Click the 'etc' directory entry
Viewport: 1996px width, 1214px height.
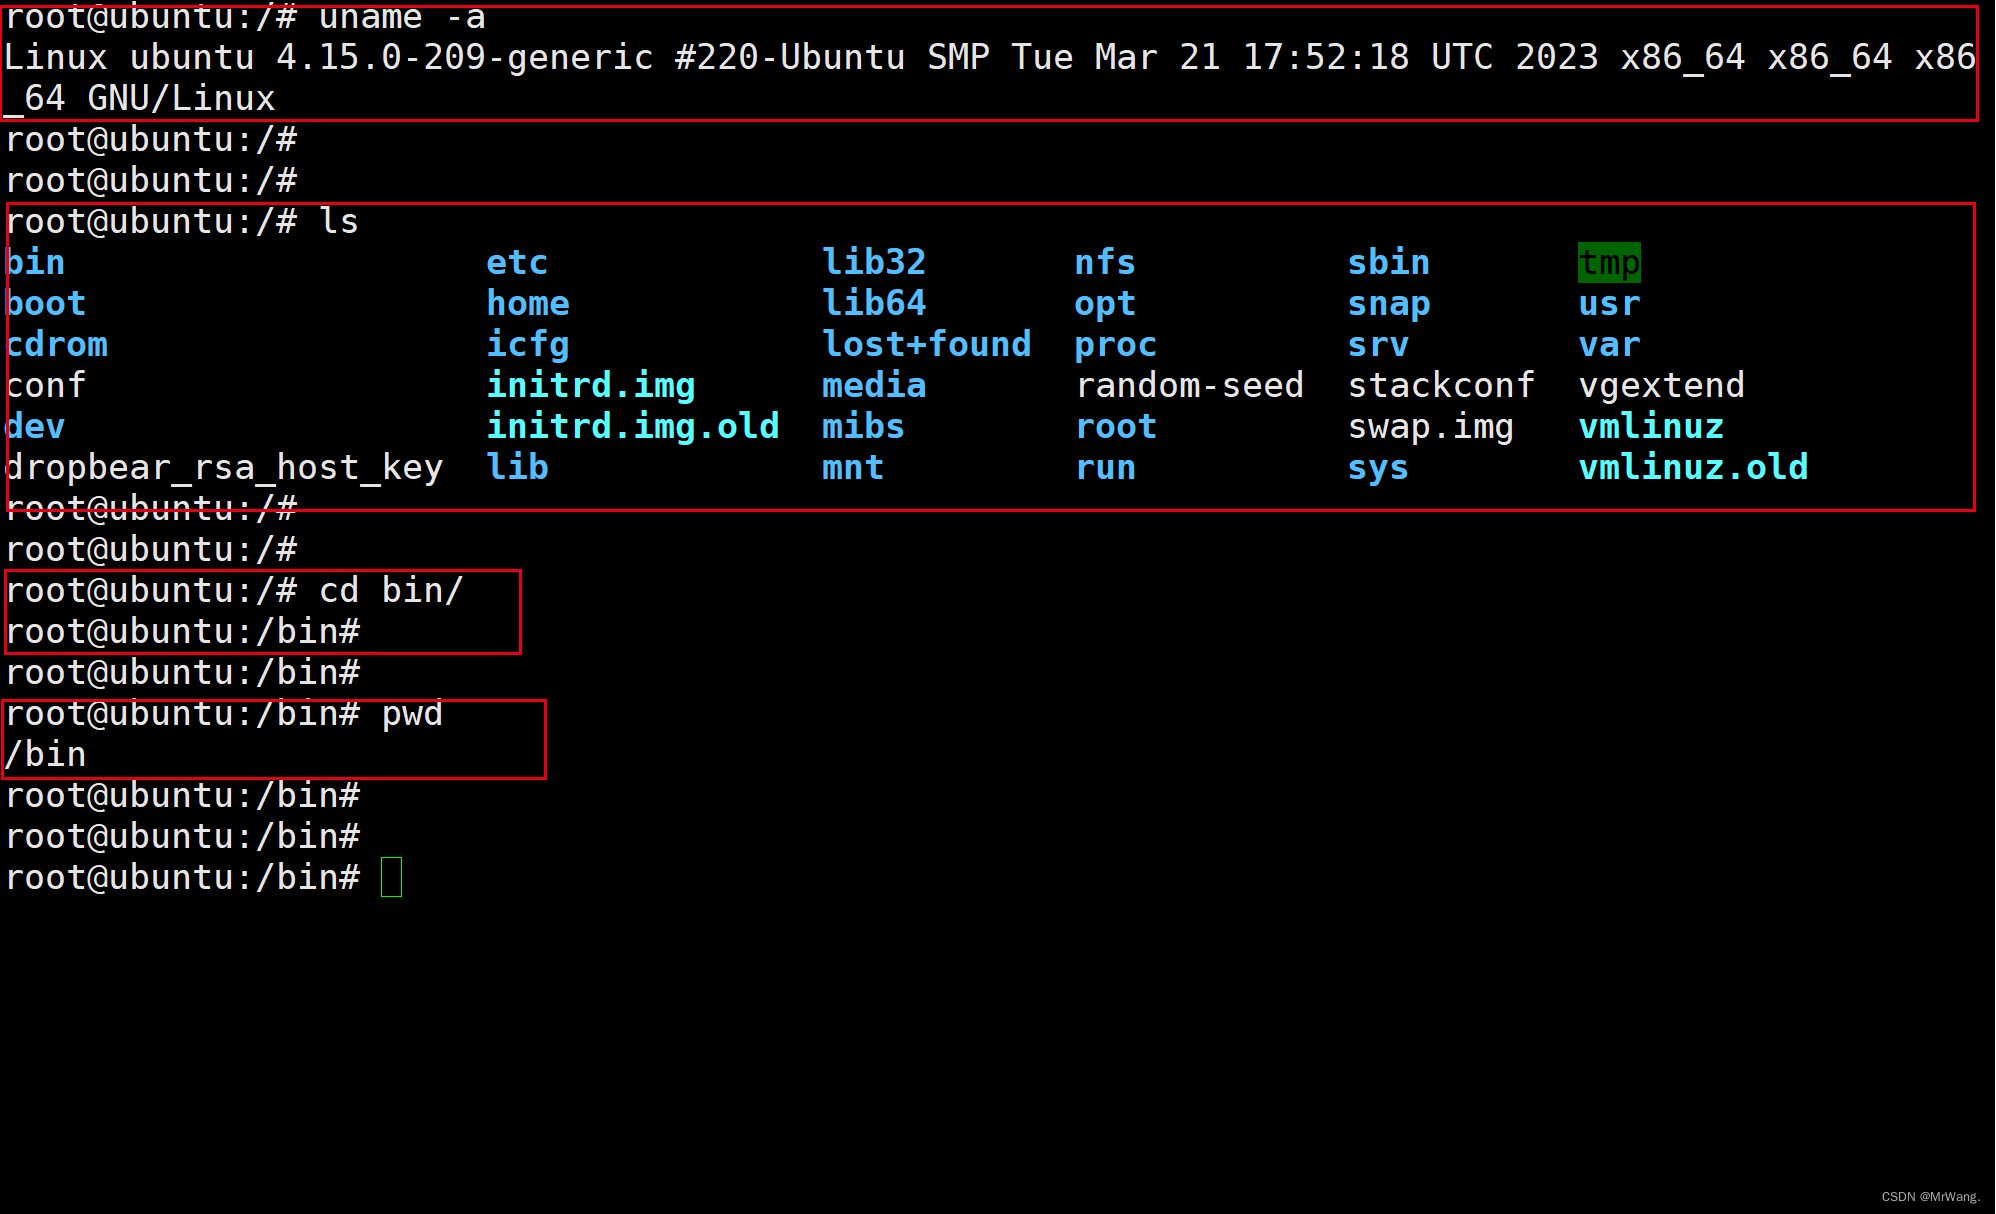(517, 263)
